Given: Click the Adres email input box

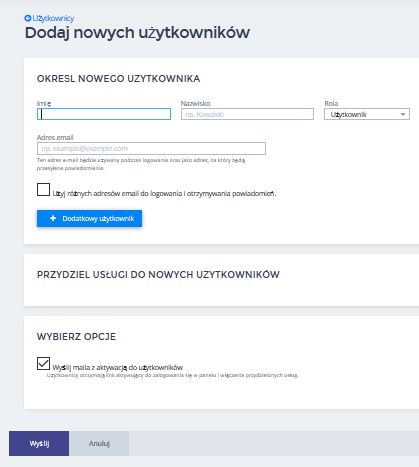Looking at the screenshot, I should click(151, 148).
